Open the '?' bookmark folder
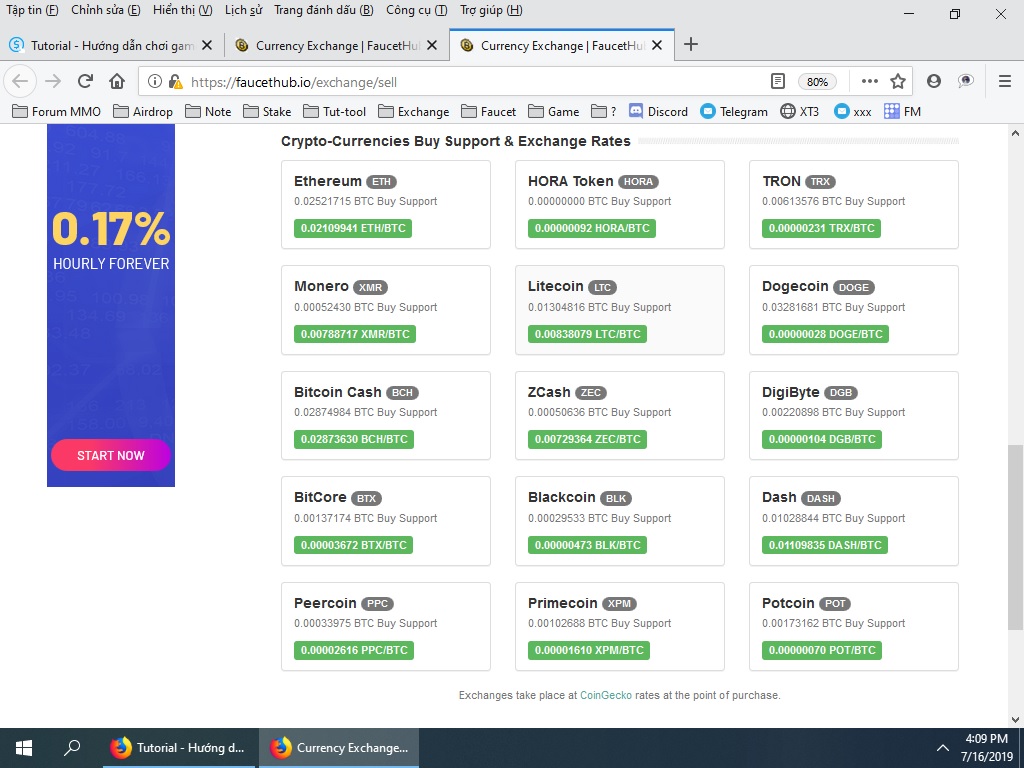This screenshot has width=1024, height=768. [603, 111]
